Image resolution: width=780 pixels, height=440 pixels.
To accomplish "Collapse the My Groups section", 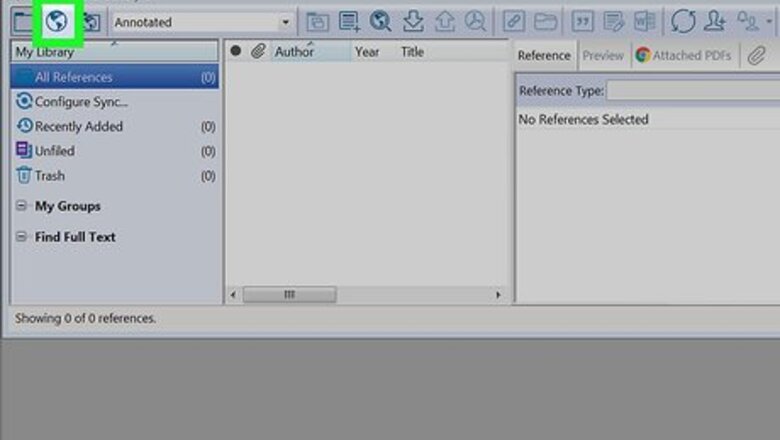I will [21, 205].
